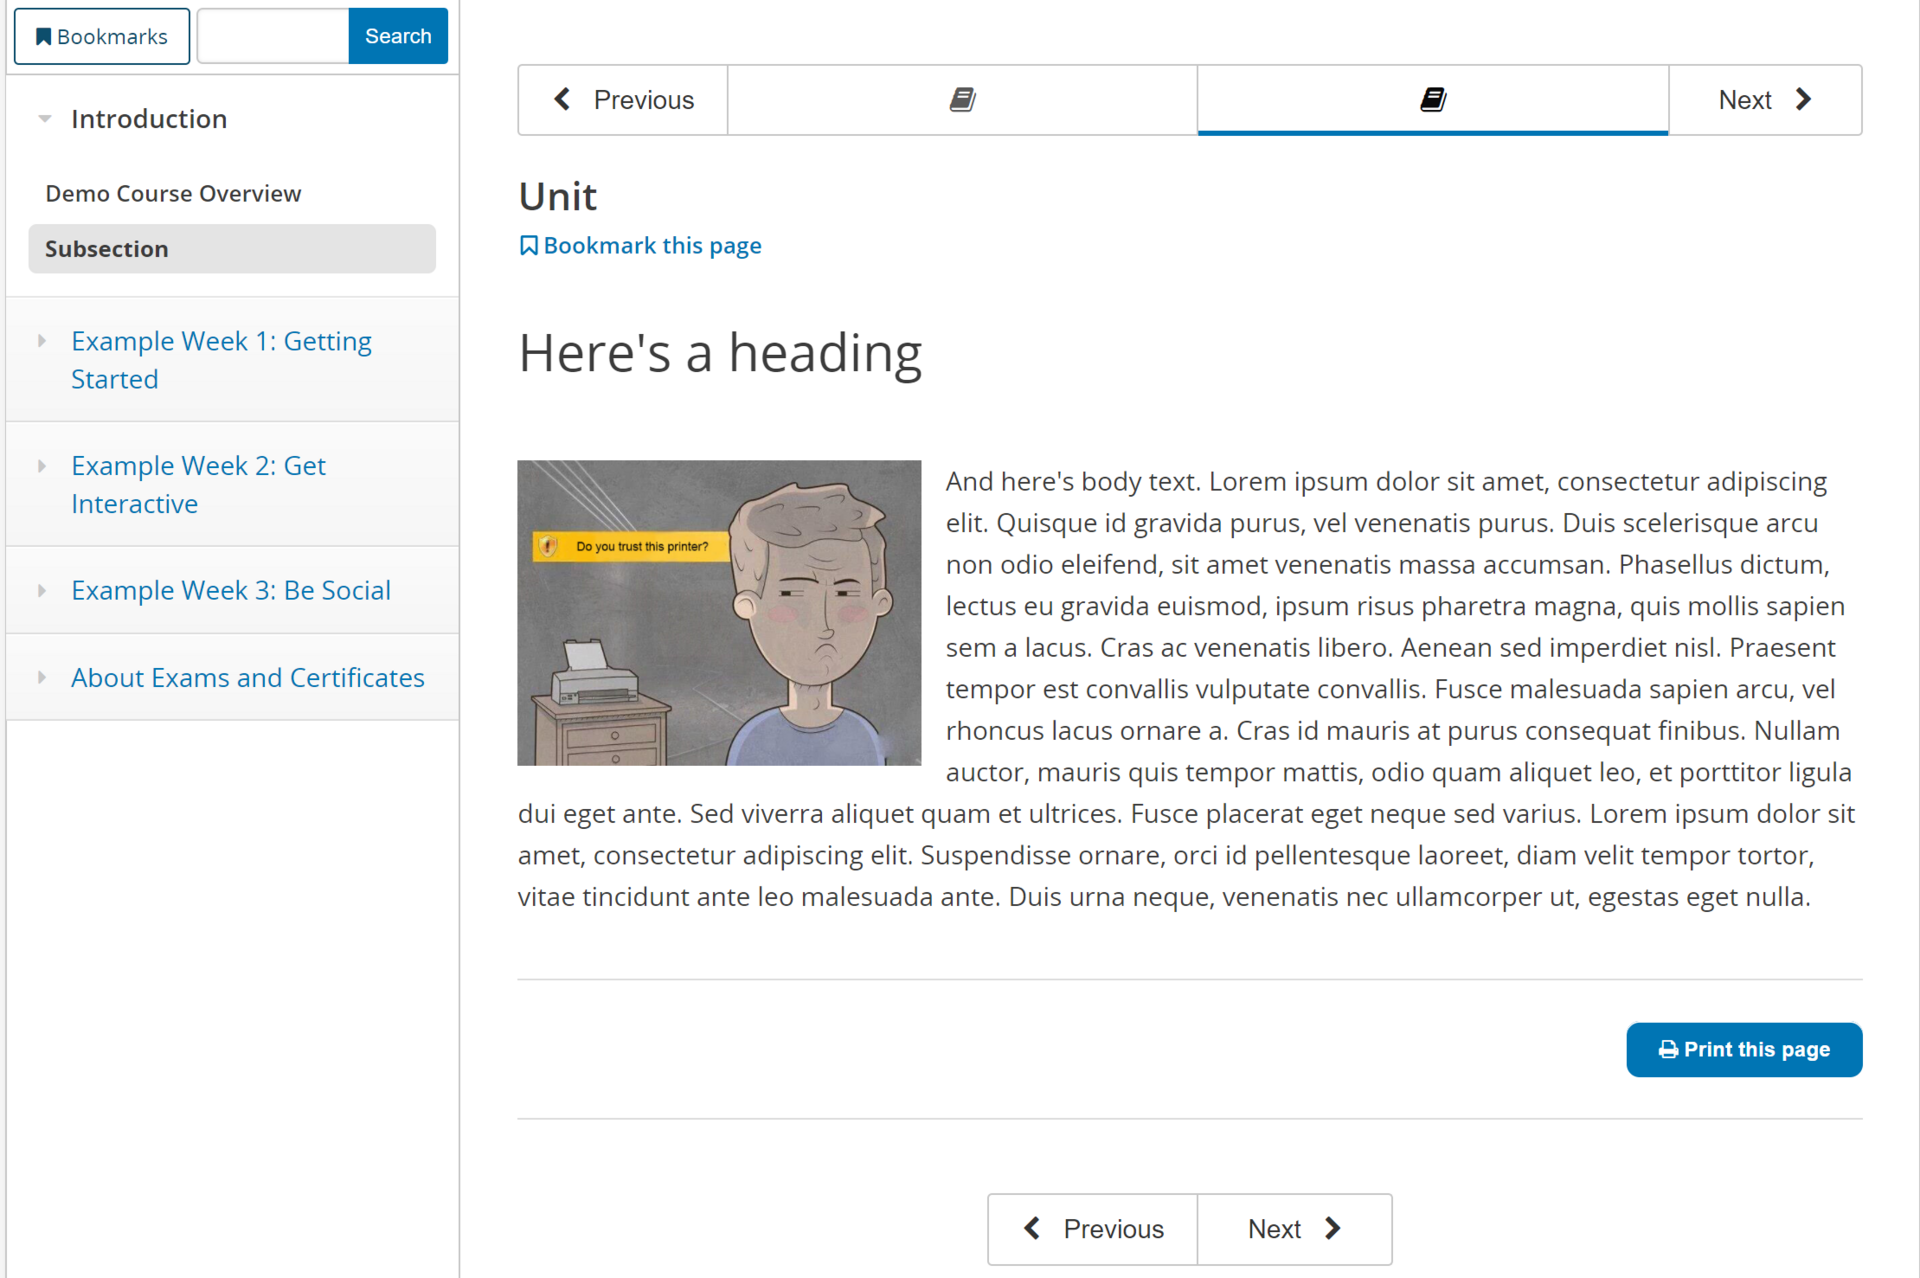Click in the course search input field

273,37
